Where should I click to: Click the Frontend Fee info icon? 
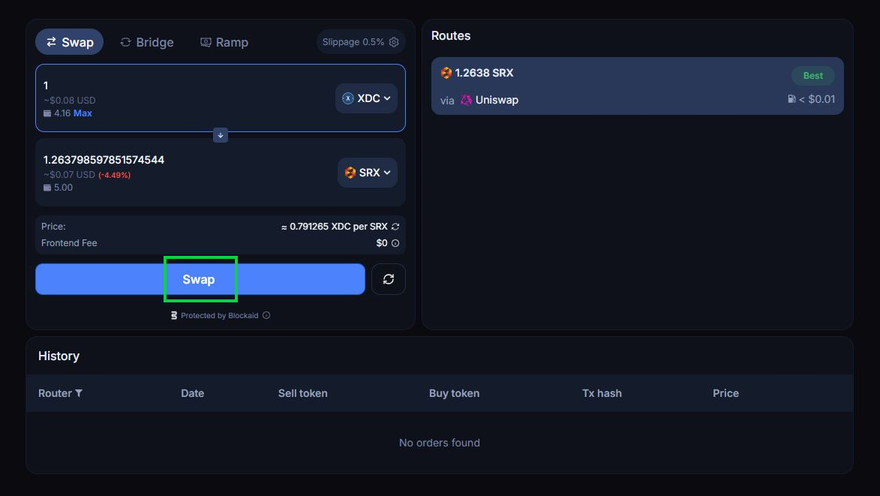pyautogui.click(x=395, y=243)
